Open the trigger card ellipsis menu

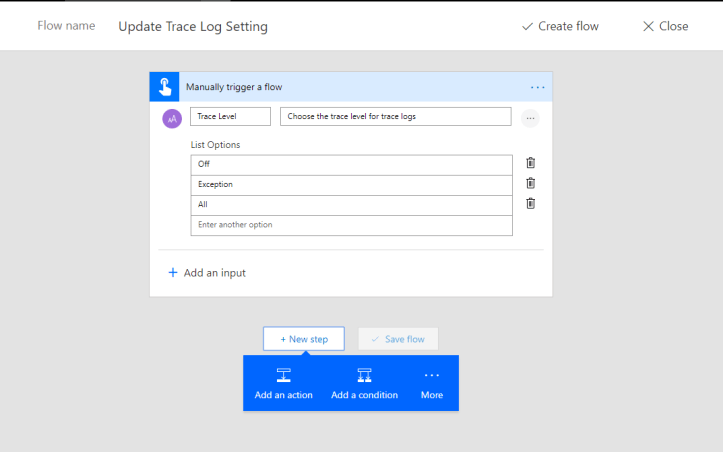pyautogui.click(x=538, y=87)
